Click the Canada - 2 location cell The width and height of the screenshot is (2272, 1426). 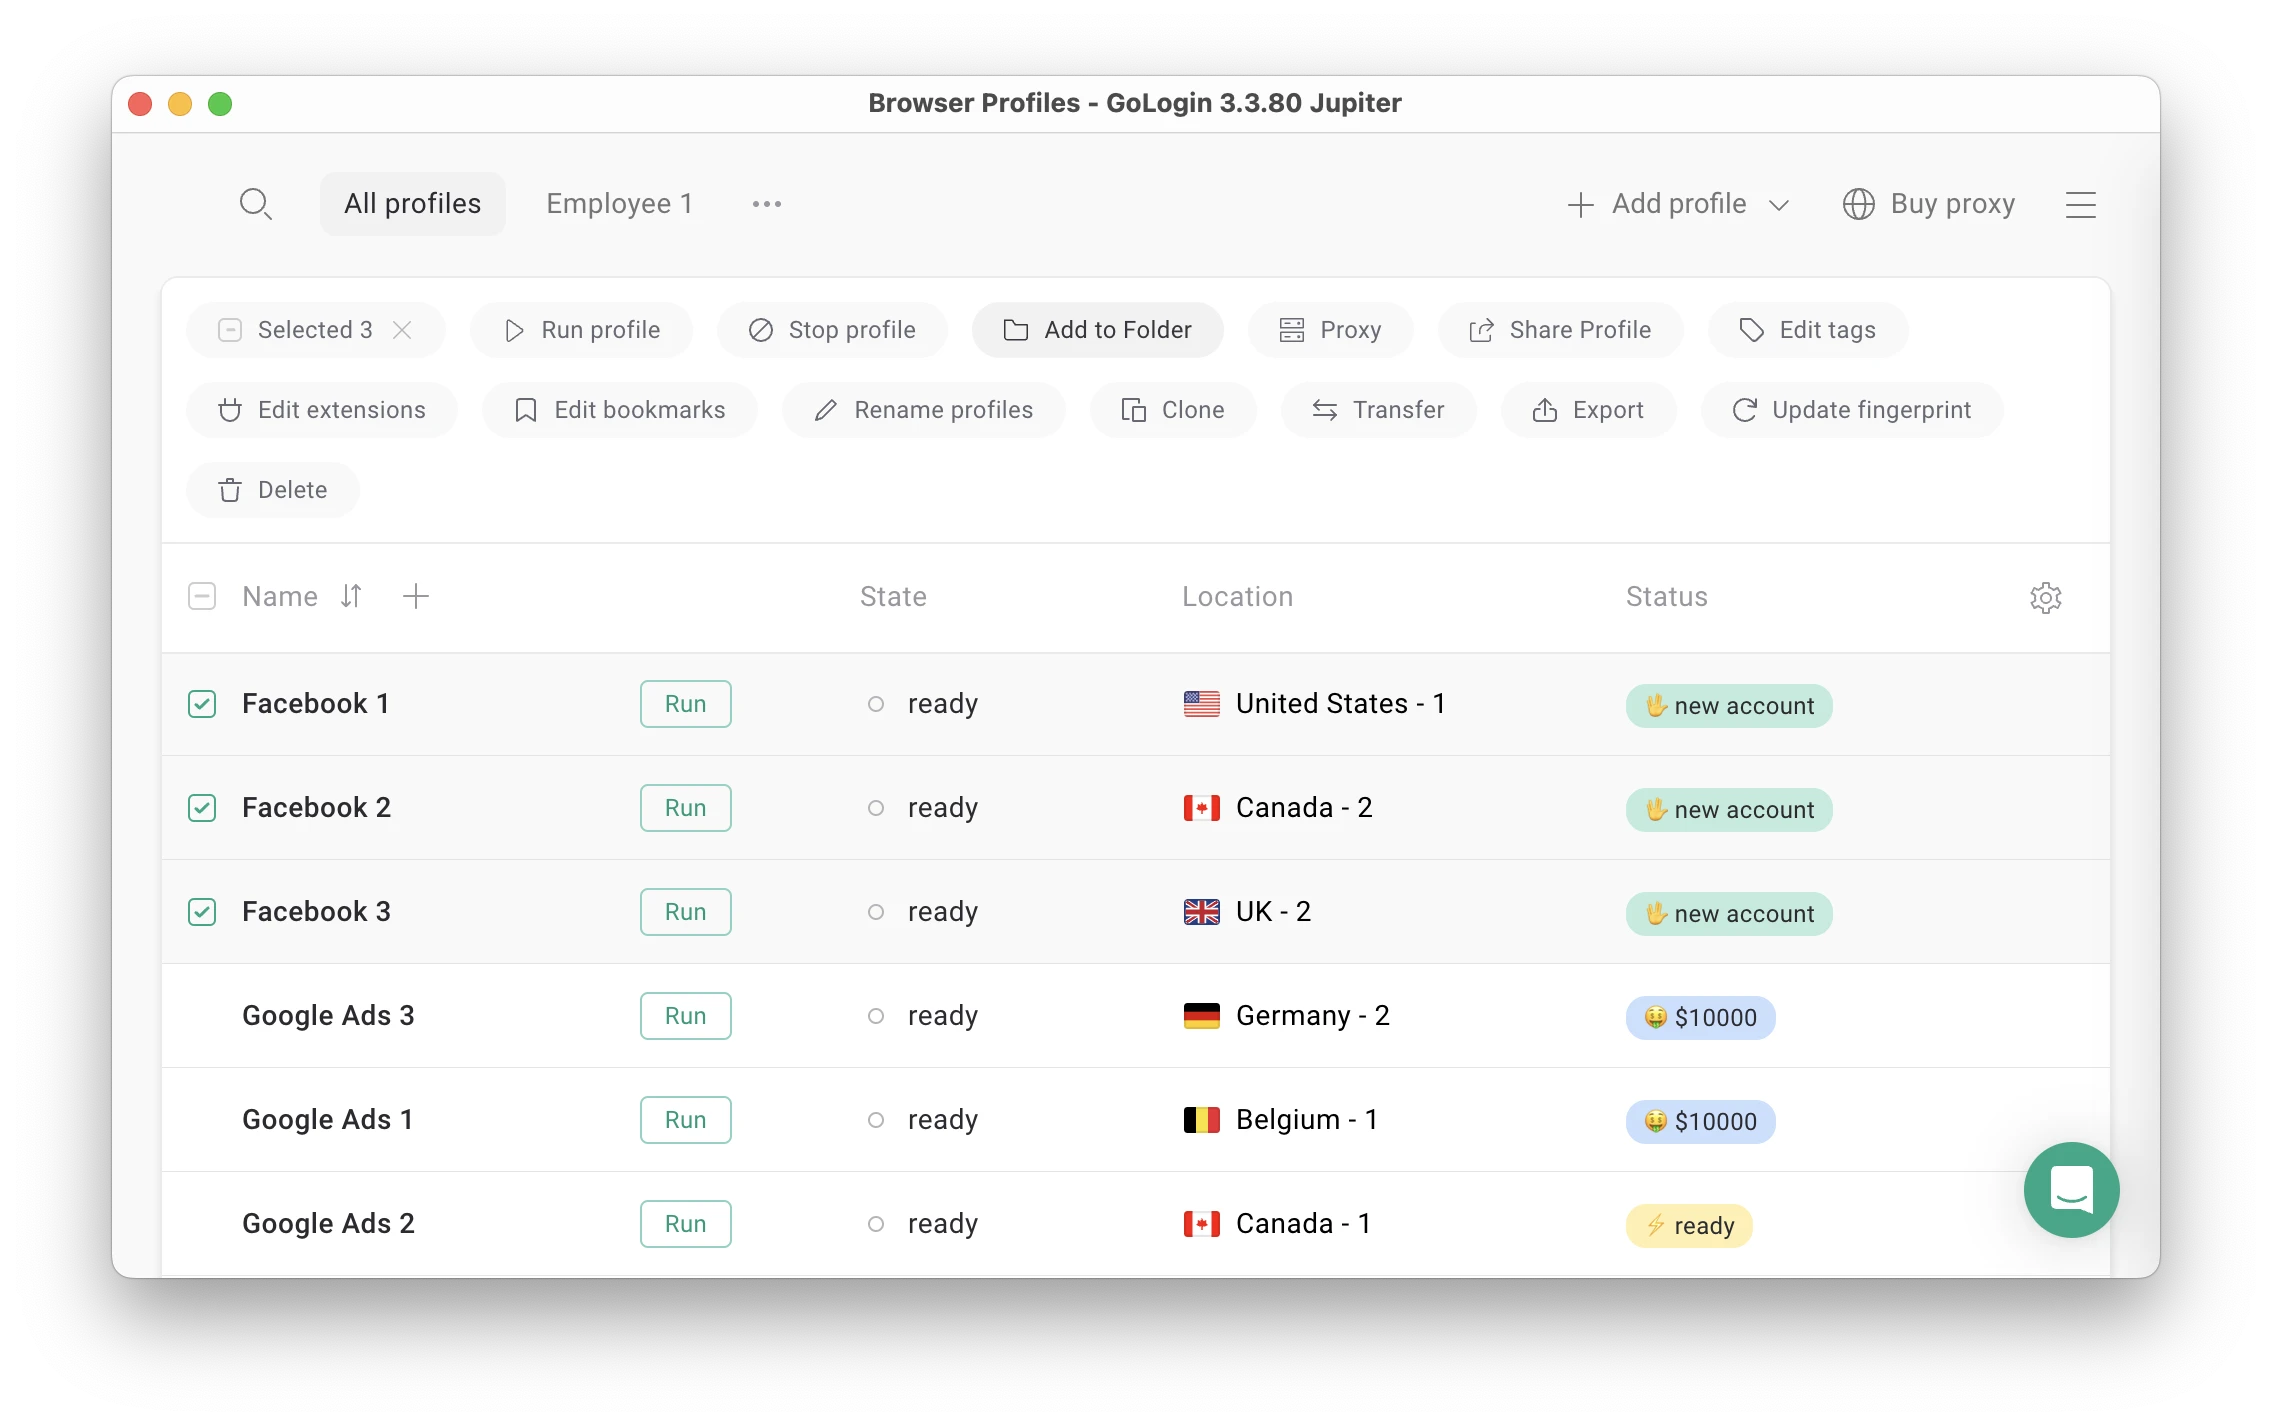click(1278, 808)
